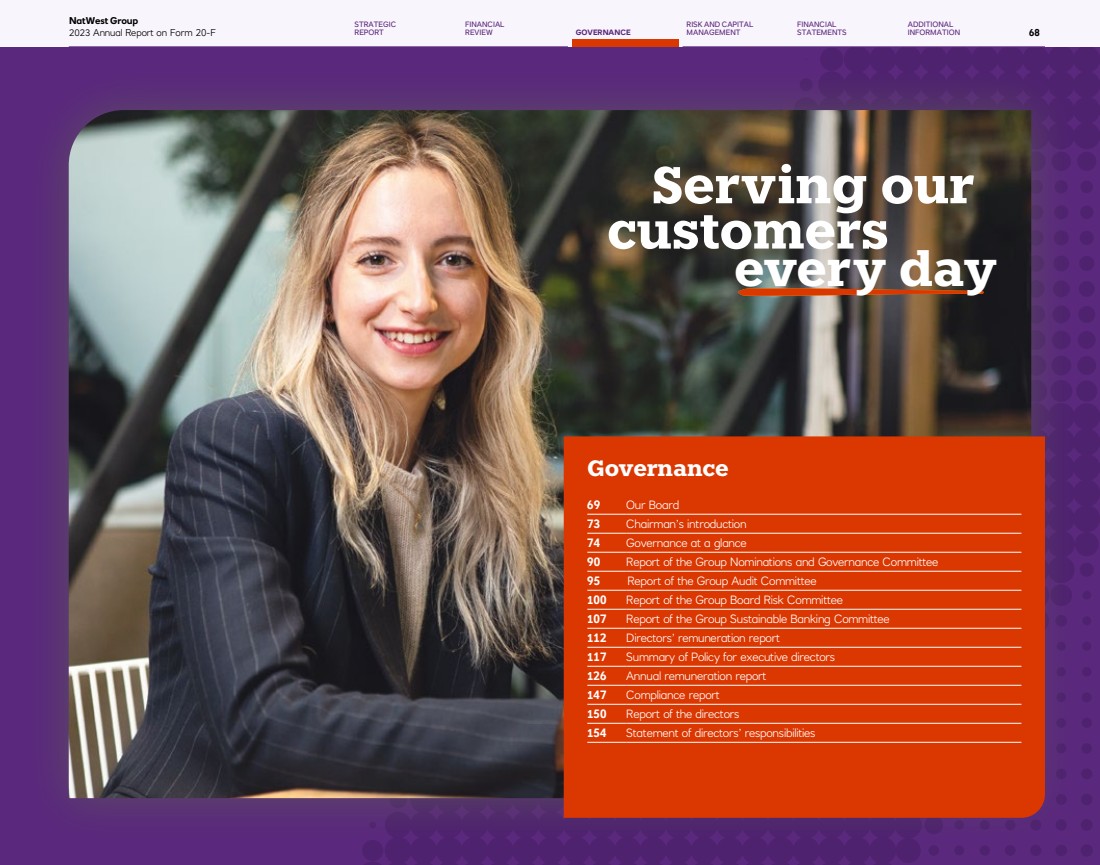Open the Directors' remuneration report
The width and height of the screenshot is (1100, 865).
[x=804, y=638]
